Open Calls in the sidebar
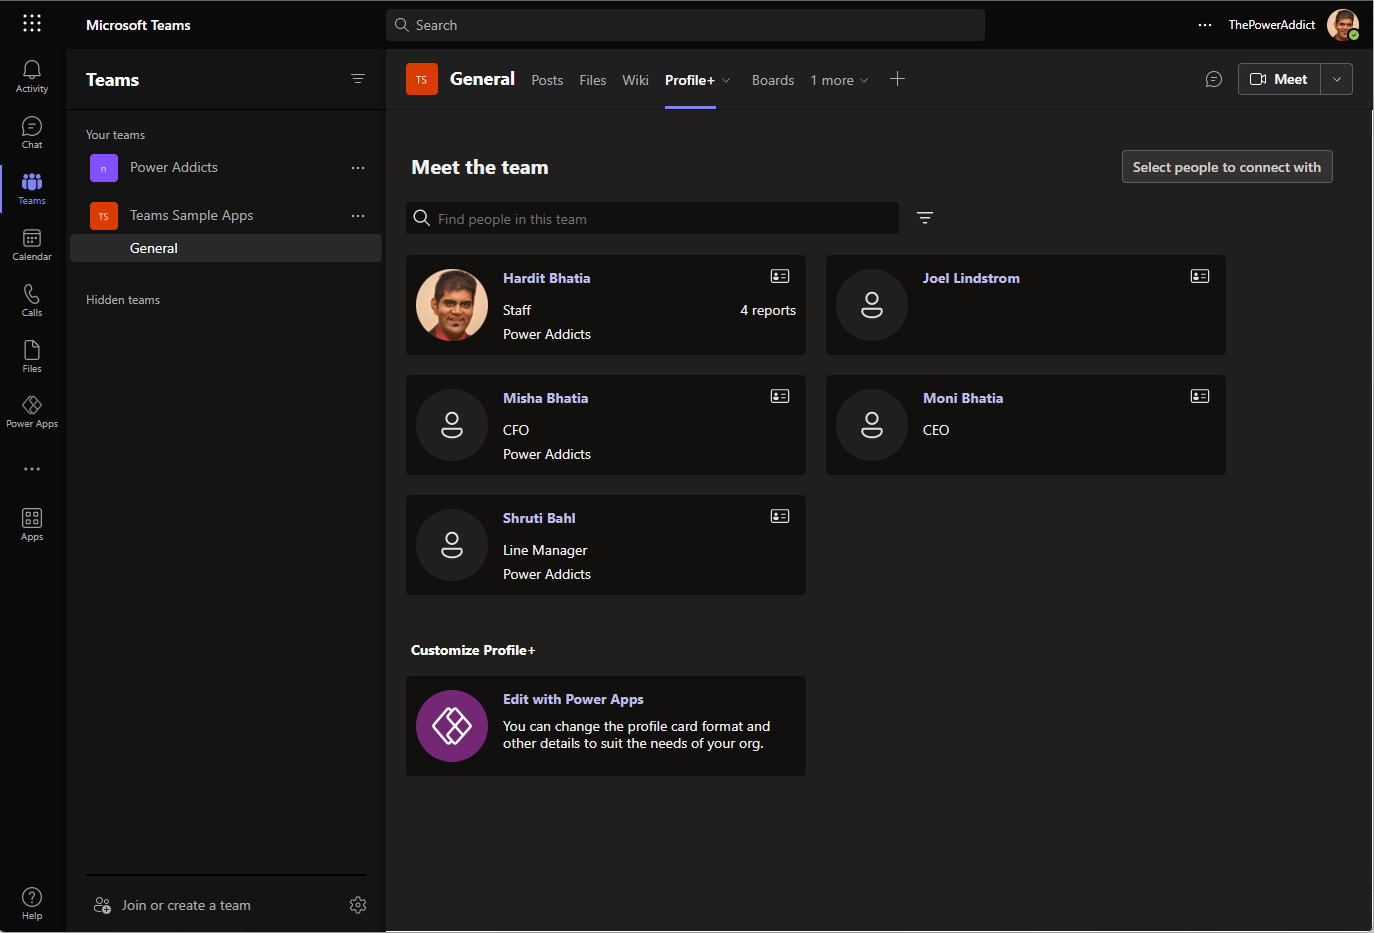 pyautogui.click(x=32, y=300)
